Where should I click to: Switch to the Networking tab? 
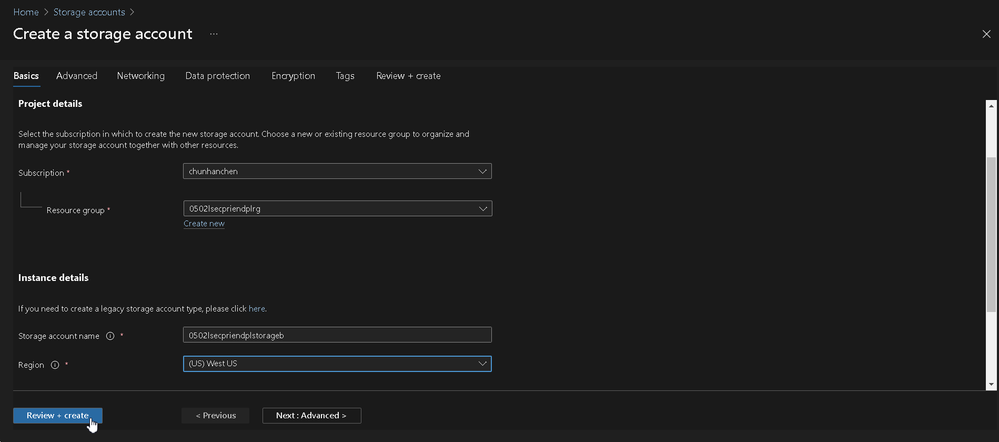[141, 76]
